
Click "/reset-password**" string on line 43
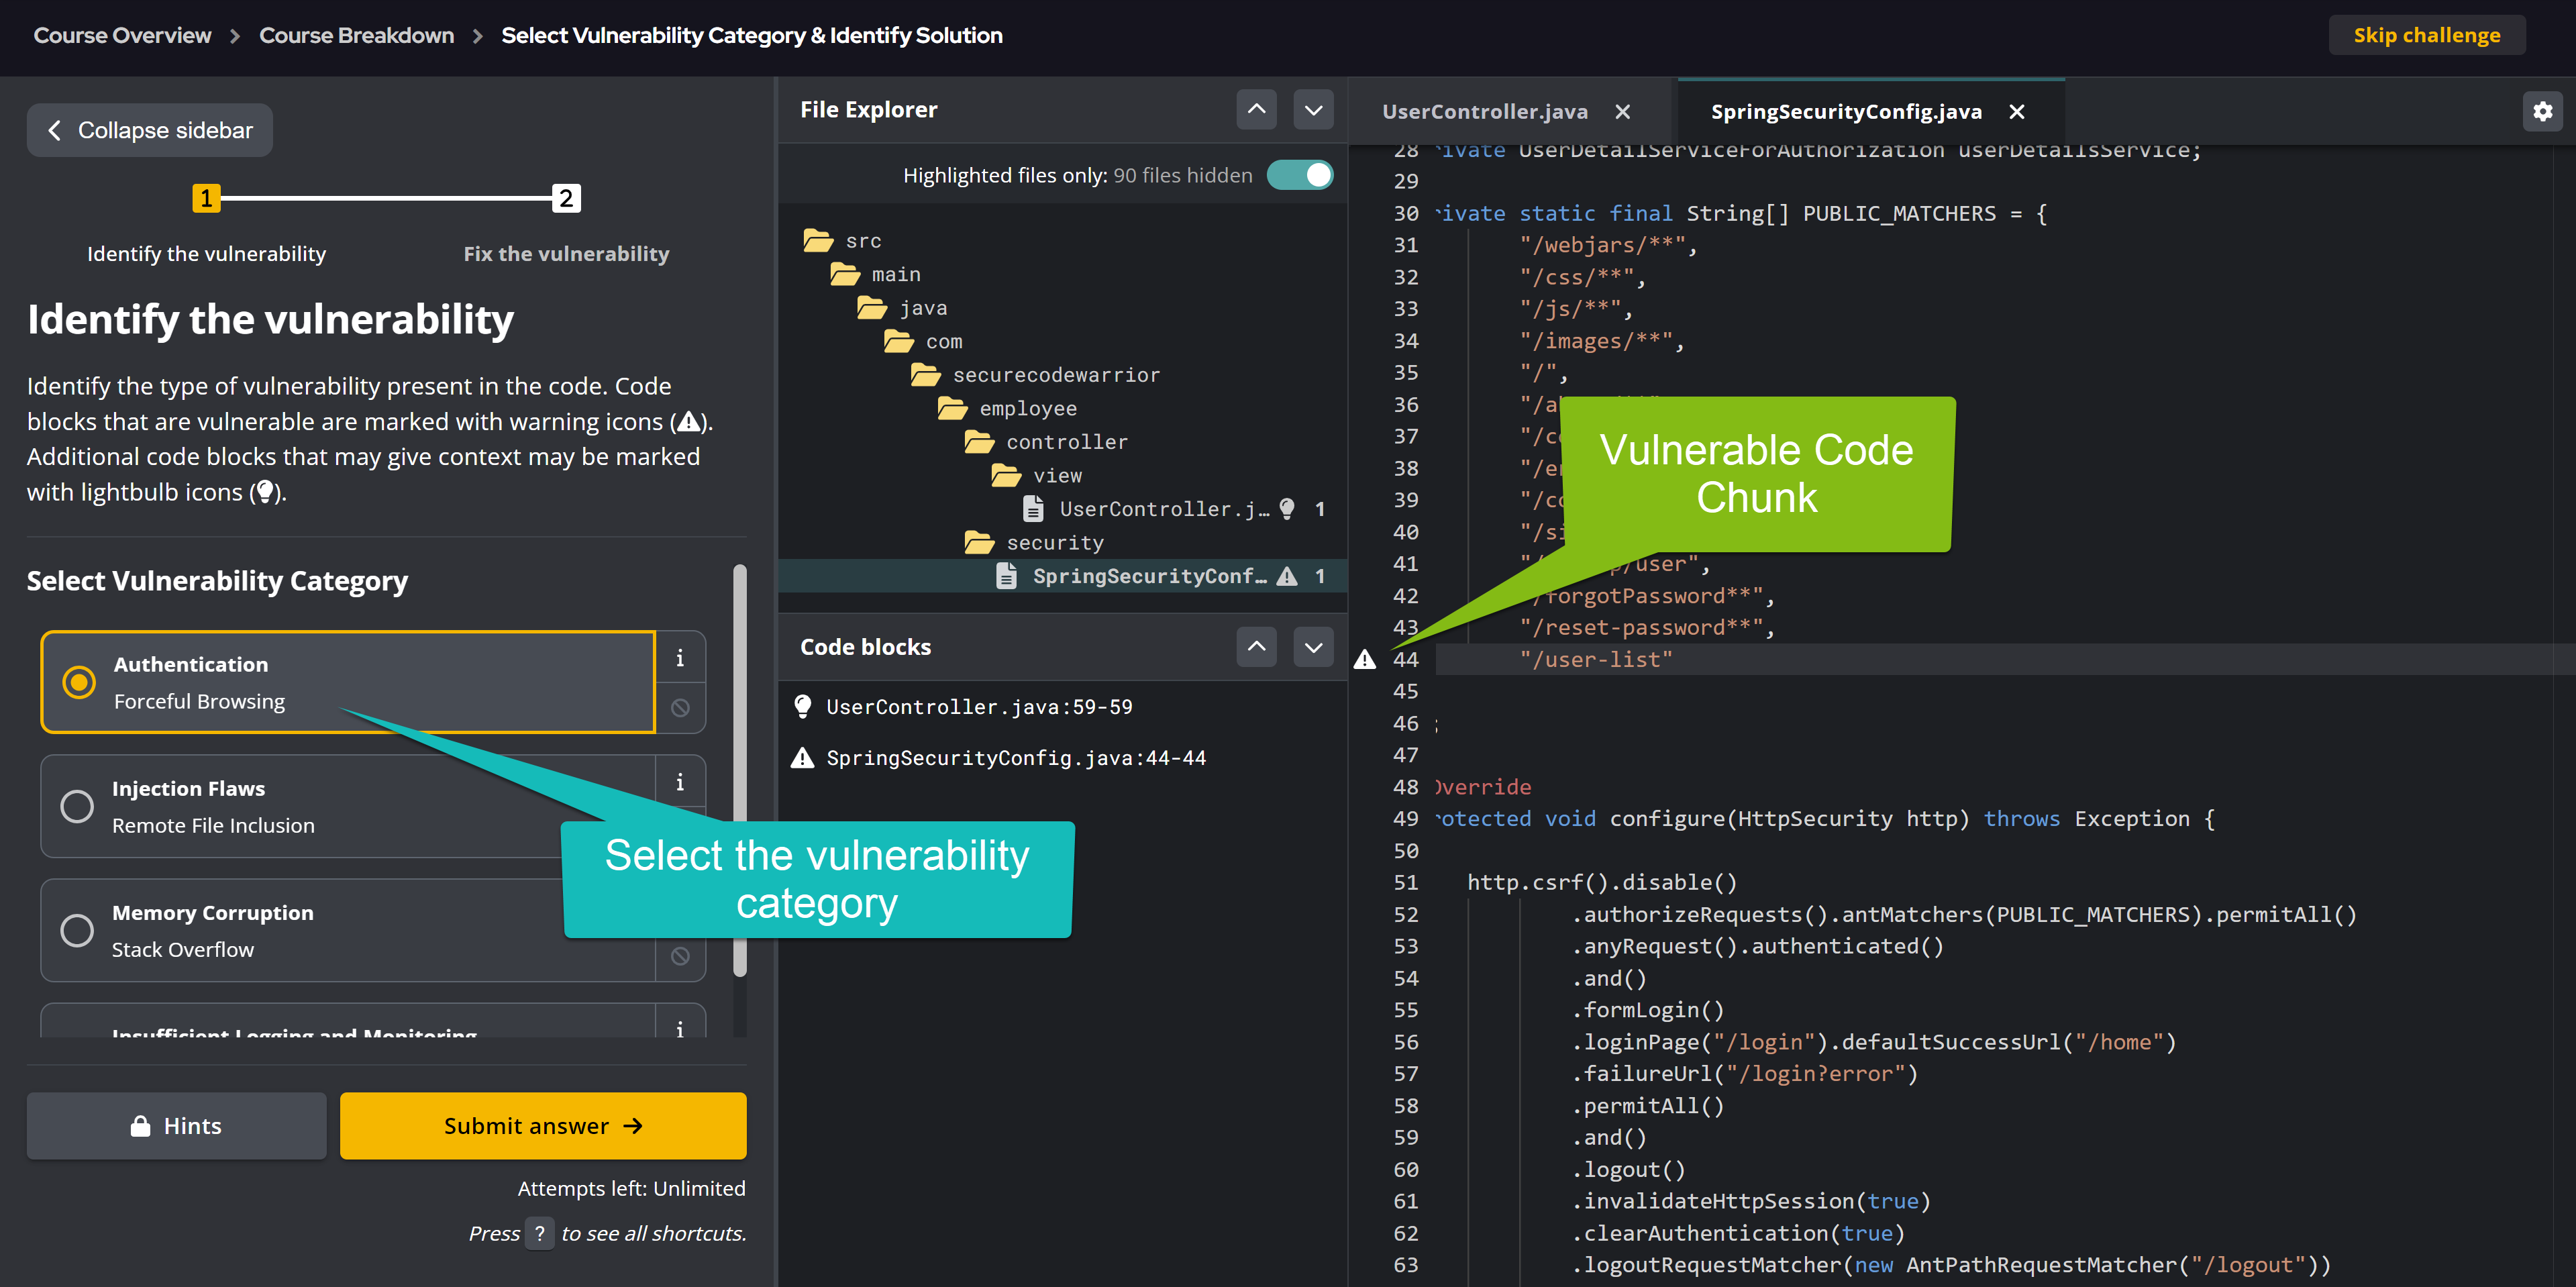coord(1642,627)
